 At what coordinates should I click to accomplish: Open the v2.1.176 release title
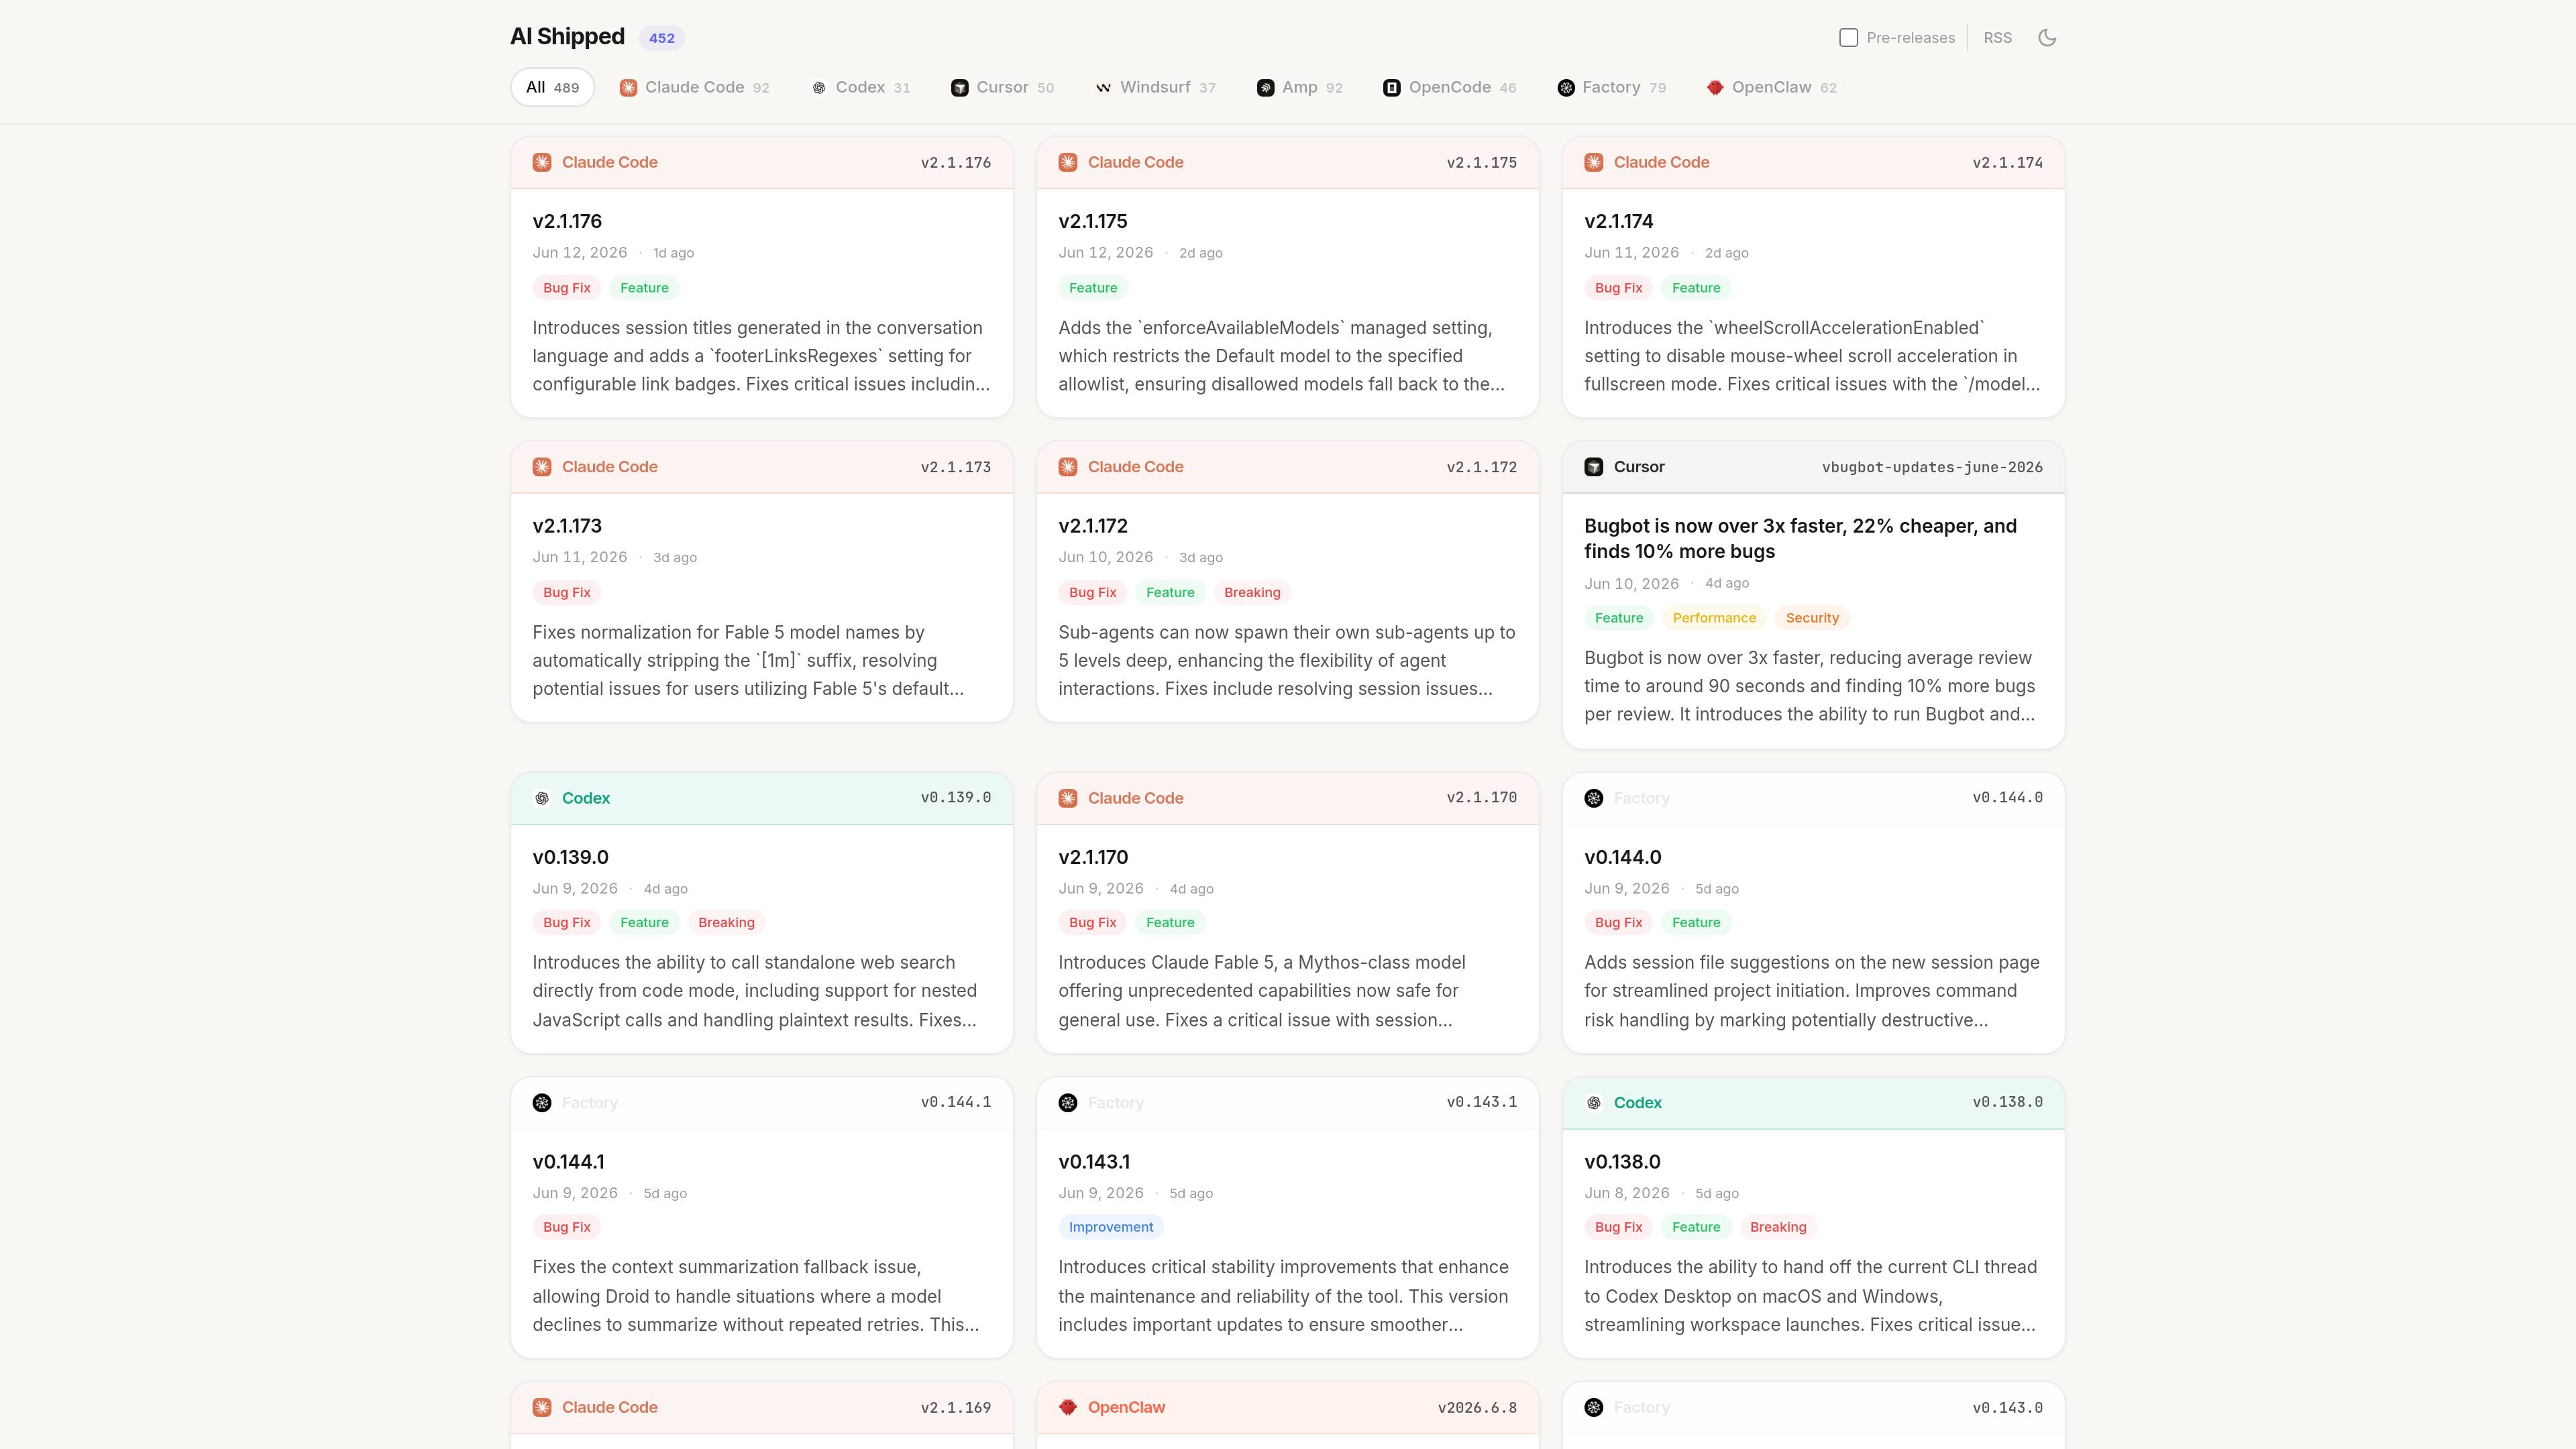(567, 221)
